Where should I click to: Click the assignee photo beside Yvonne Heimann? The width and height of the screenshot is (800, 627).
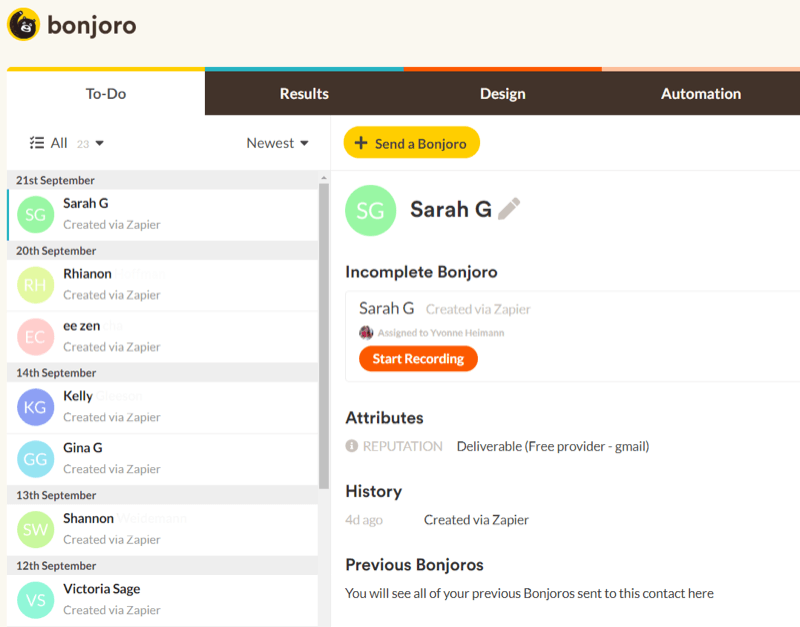[366, 333]
